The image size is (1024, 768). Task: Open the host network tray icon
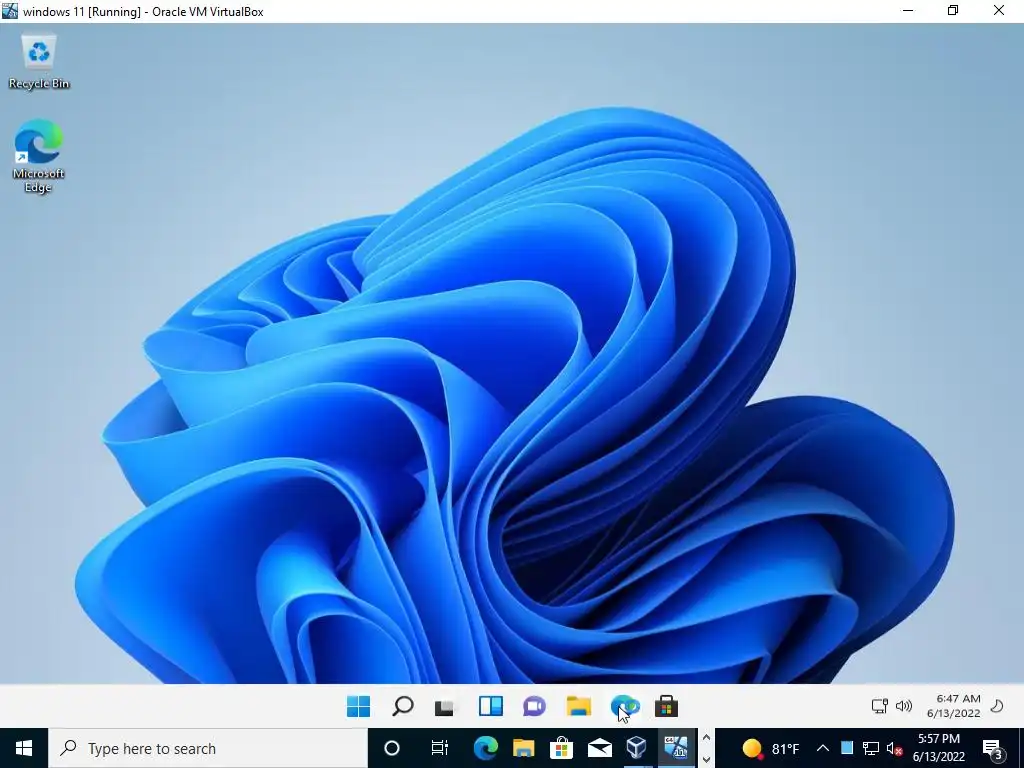tap(871, 748)
